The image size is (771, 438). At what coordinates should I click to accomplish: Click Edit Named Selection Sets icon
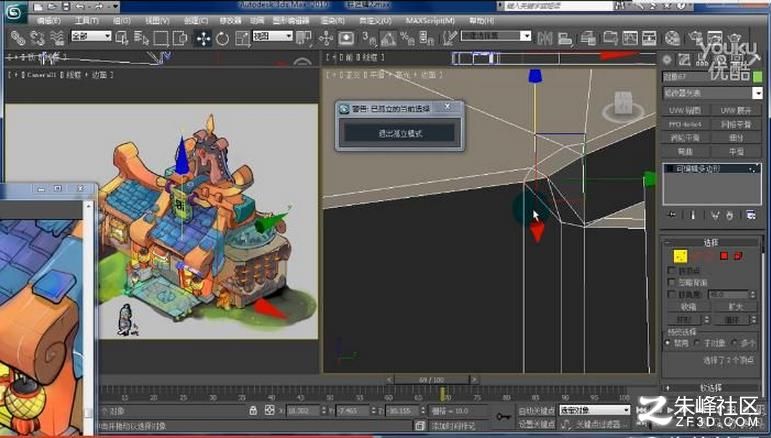point(449,38)
